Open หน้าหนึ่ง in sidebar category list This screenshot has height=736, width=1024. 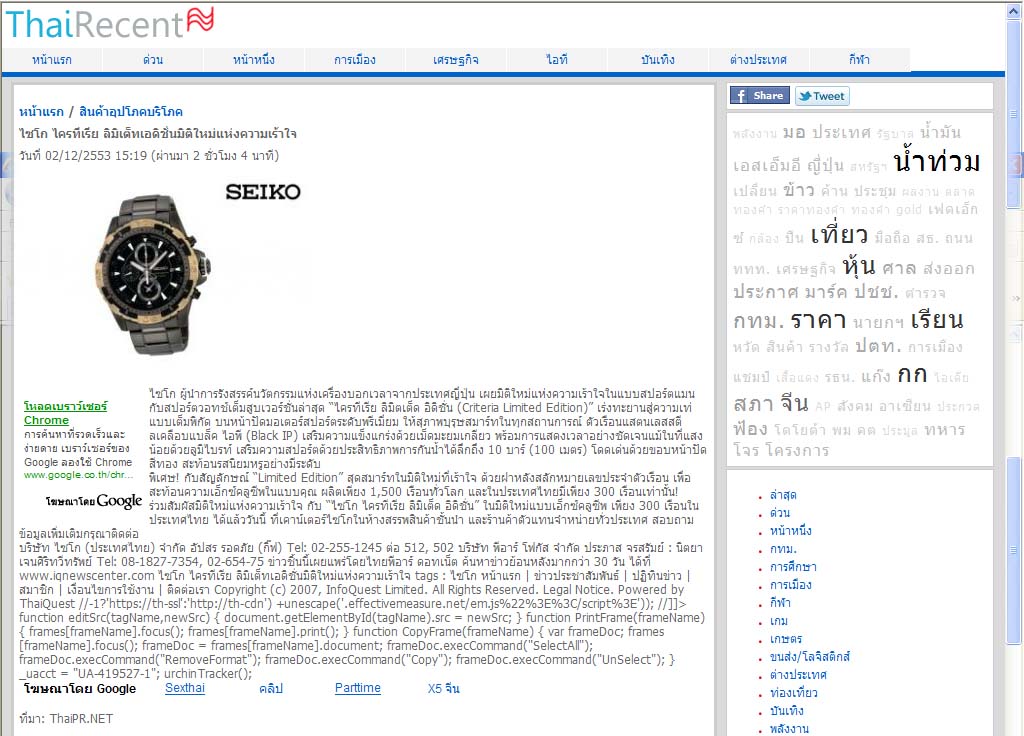(x=791, y=531)
